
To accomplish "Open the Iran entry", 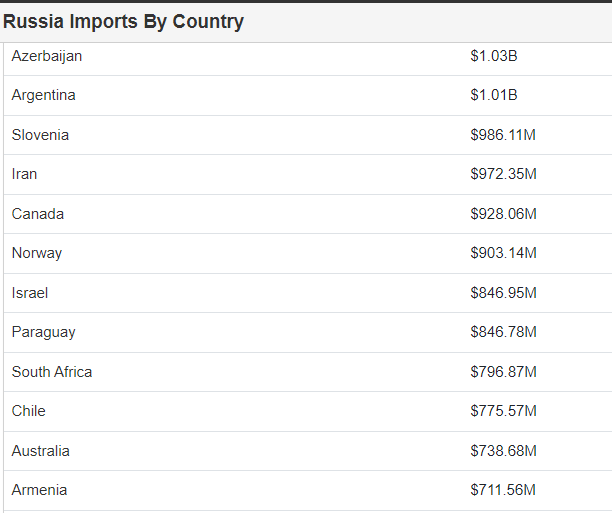I will click(x=24, y=174).
